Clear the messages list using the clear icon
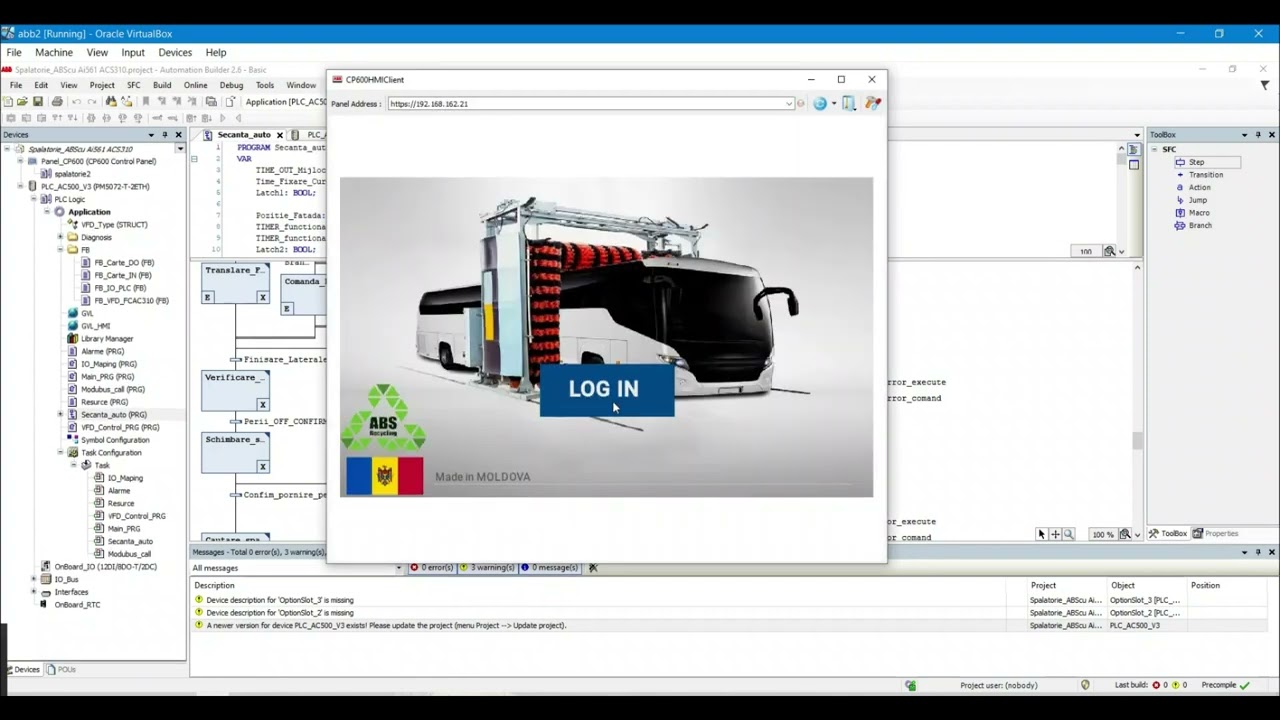1280x720 pixels. pos(593,568)
